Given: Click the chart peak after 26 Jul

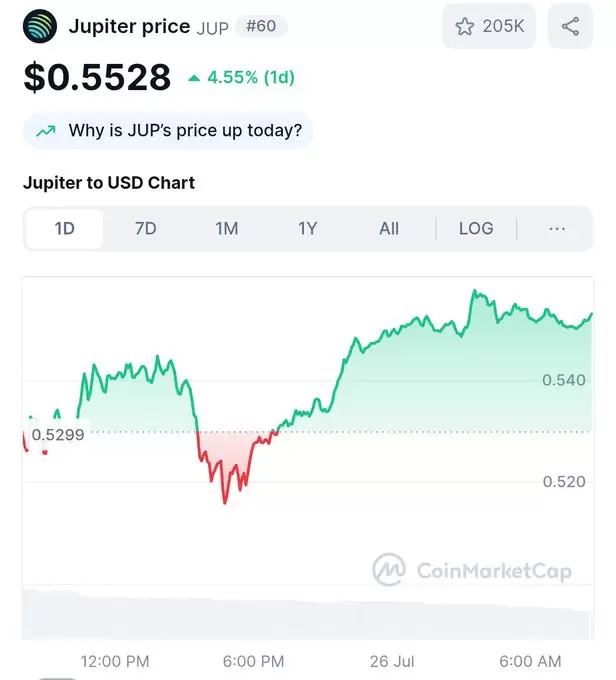Looking at the screenshot, I should [x=475, y=290].
